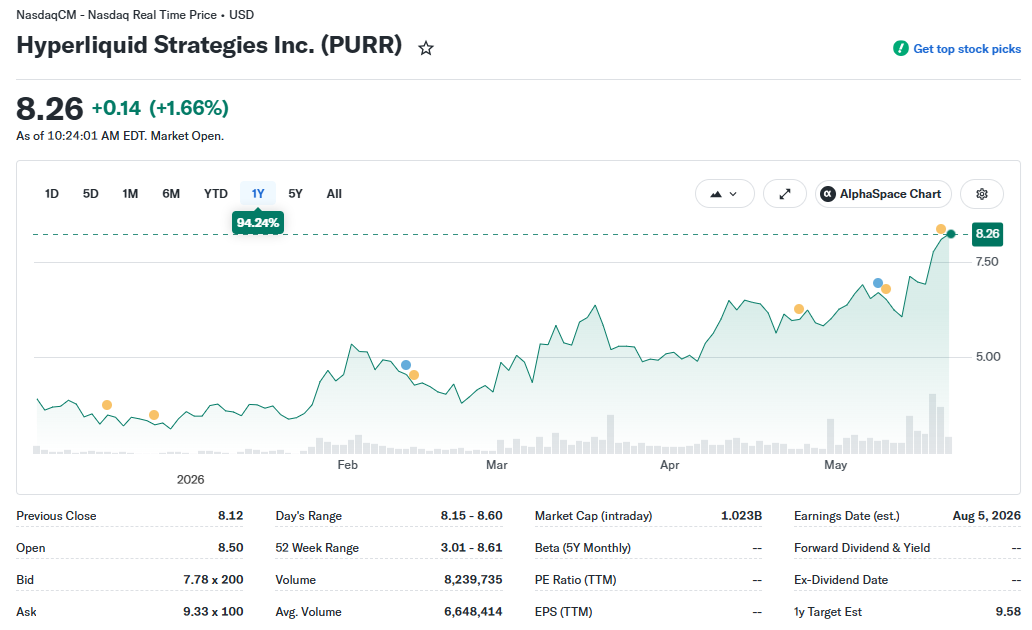The width and height of the screenshot is (1032, 630).
Task: Click the blue event marker in May
Action: click(x=878, y=283)
